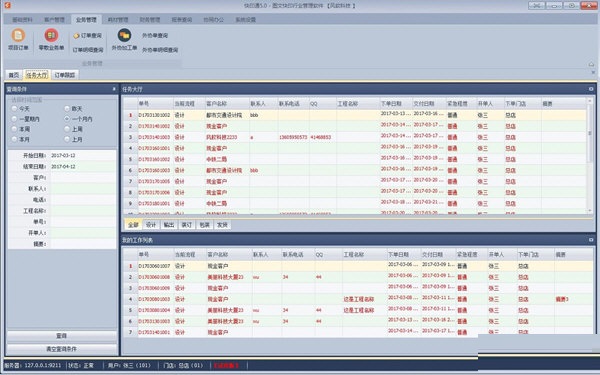
Task: Click the 清空查询条件 clear button
Action: click(x=62, y=349)
